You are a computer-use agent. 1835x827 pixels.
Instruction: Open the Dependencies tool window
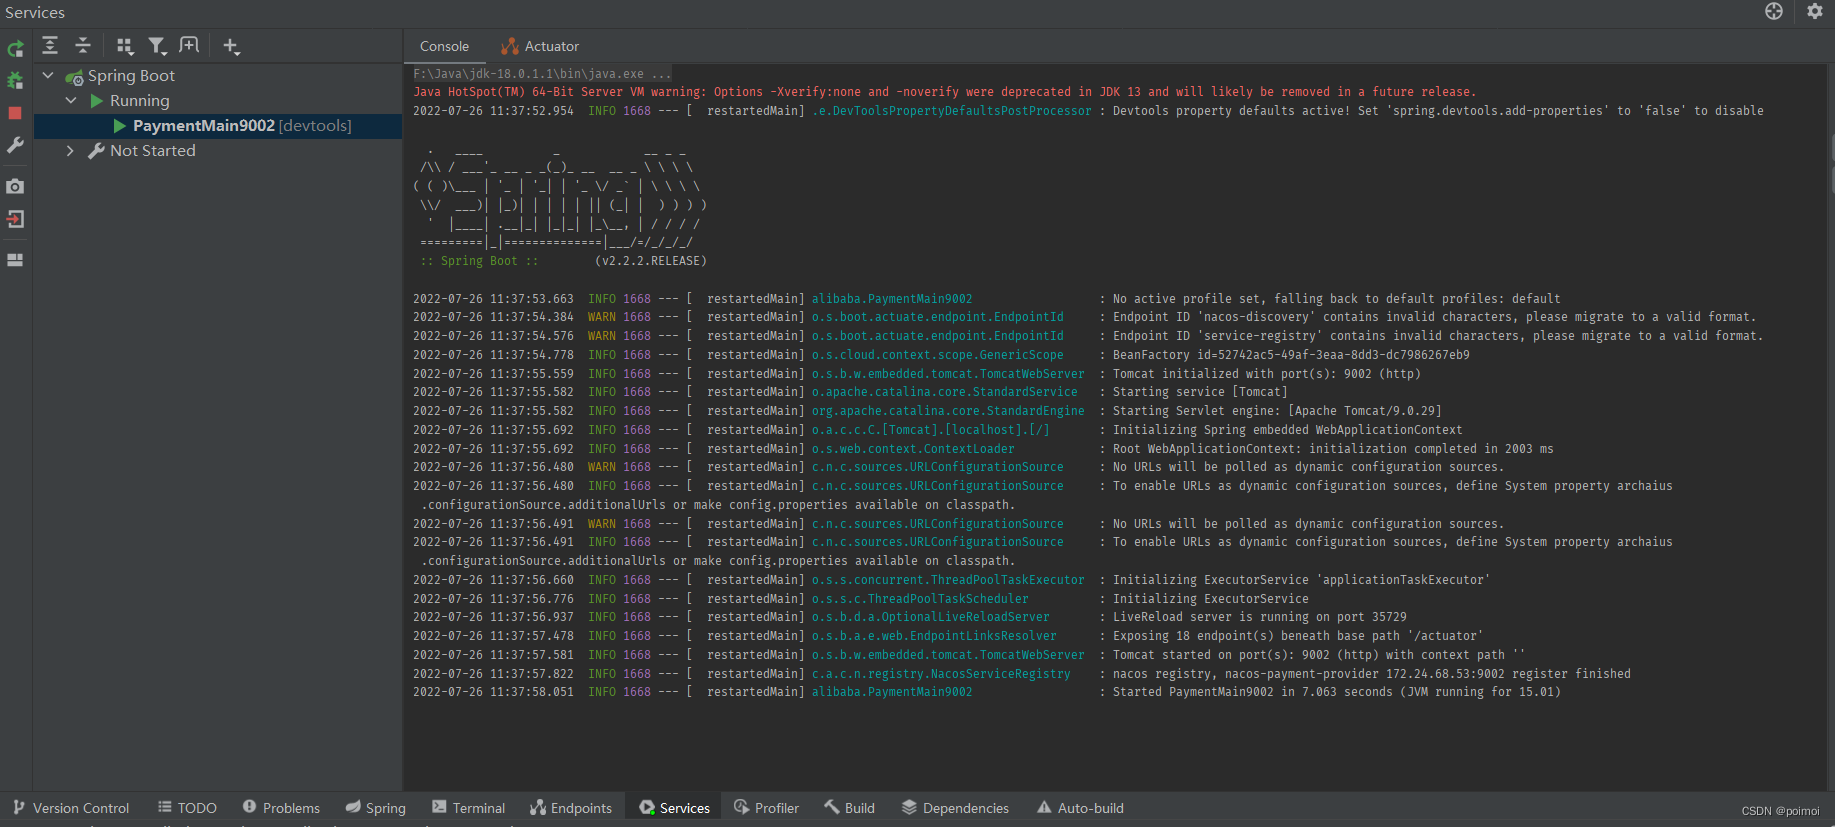click(956, 808)
